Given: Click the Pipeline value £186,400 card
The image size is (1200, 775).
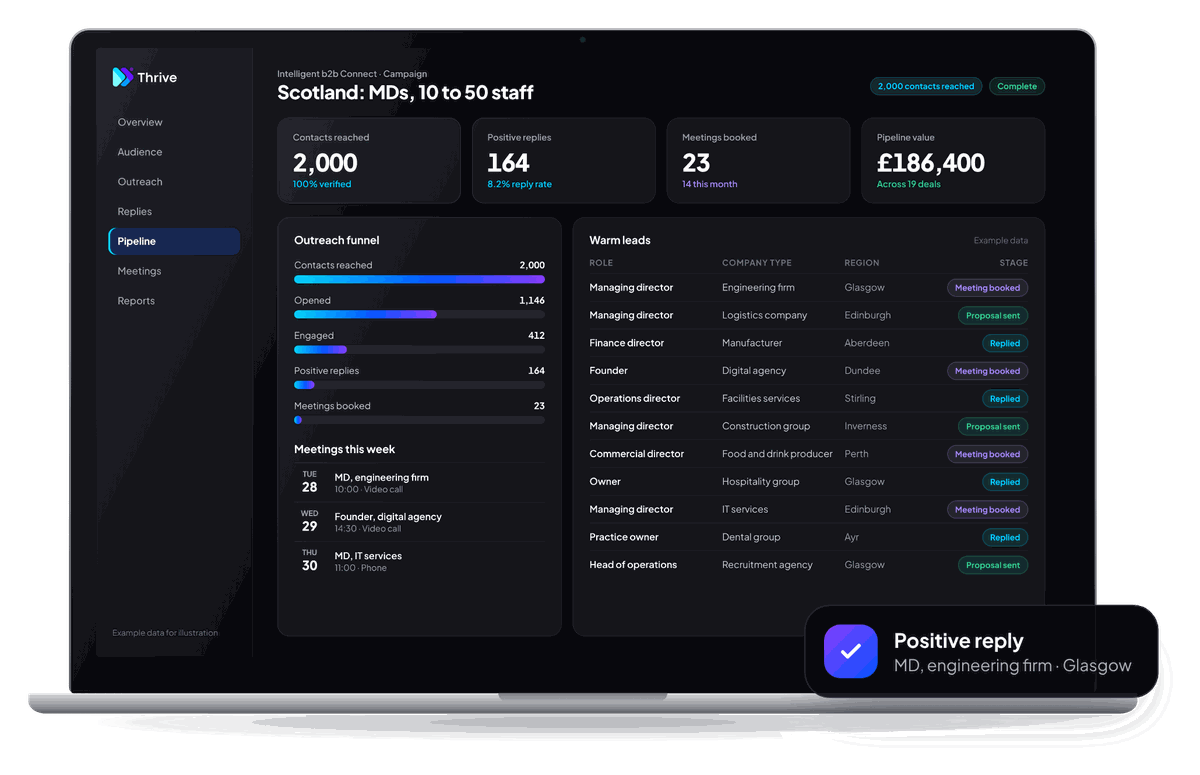Looking at the screenshot, I should [953, 161].
